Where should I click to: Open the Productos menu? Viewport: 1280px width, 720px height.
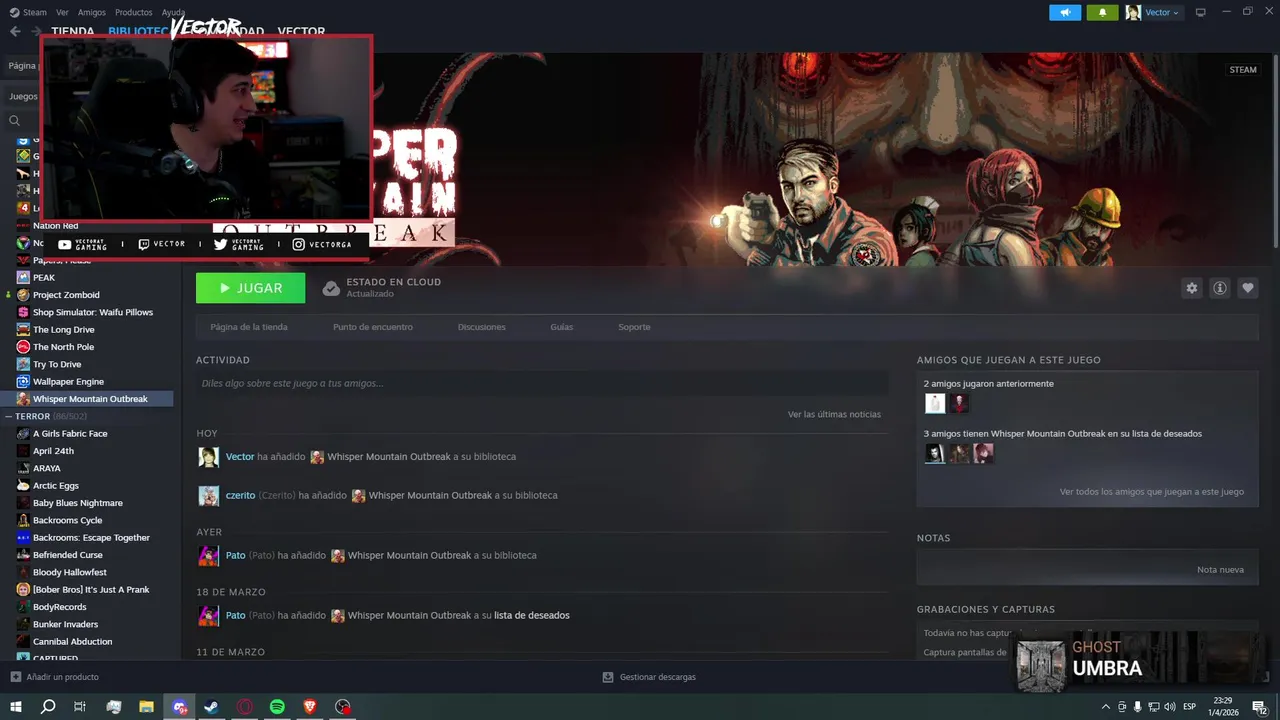tap(134, 12)
